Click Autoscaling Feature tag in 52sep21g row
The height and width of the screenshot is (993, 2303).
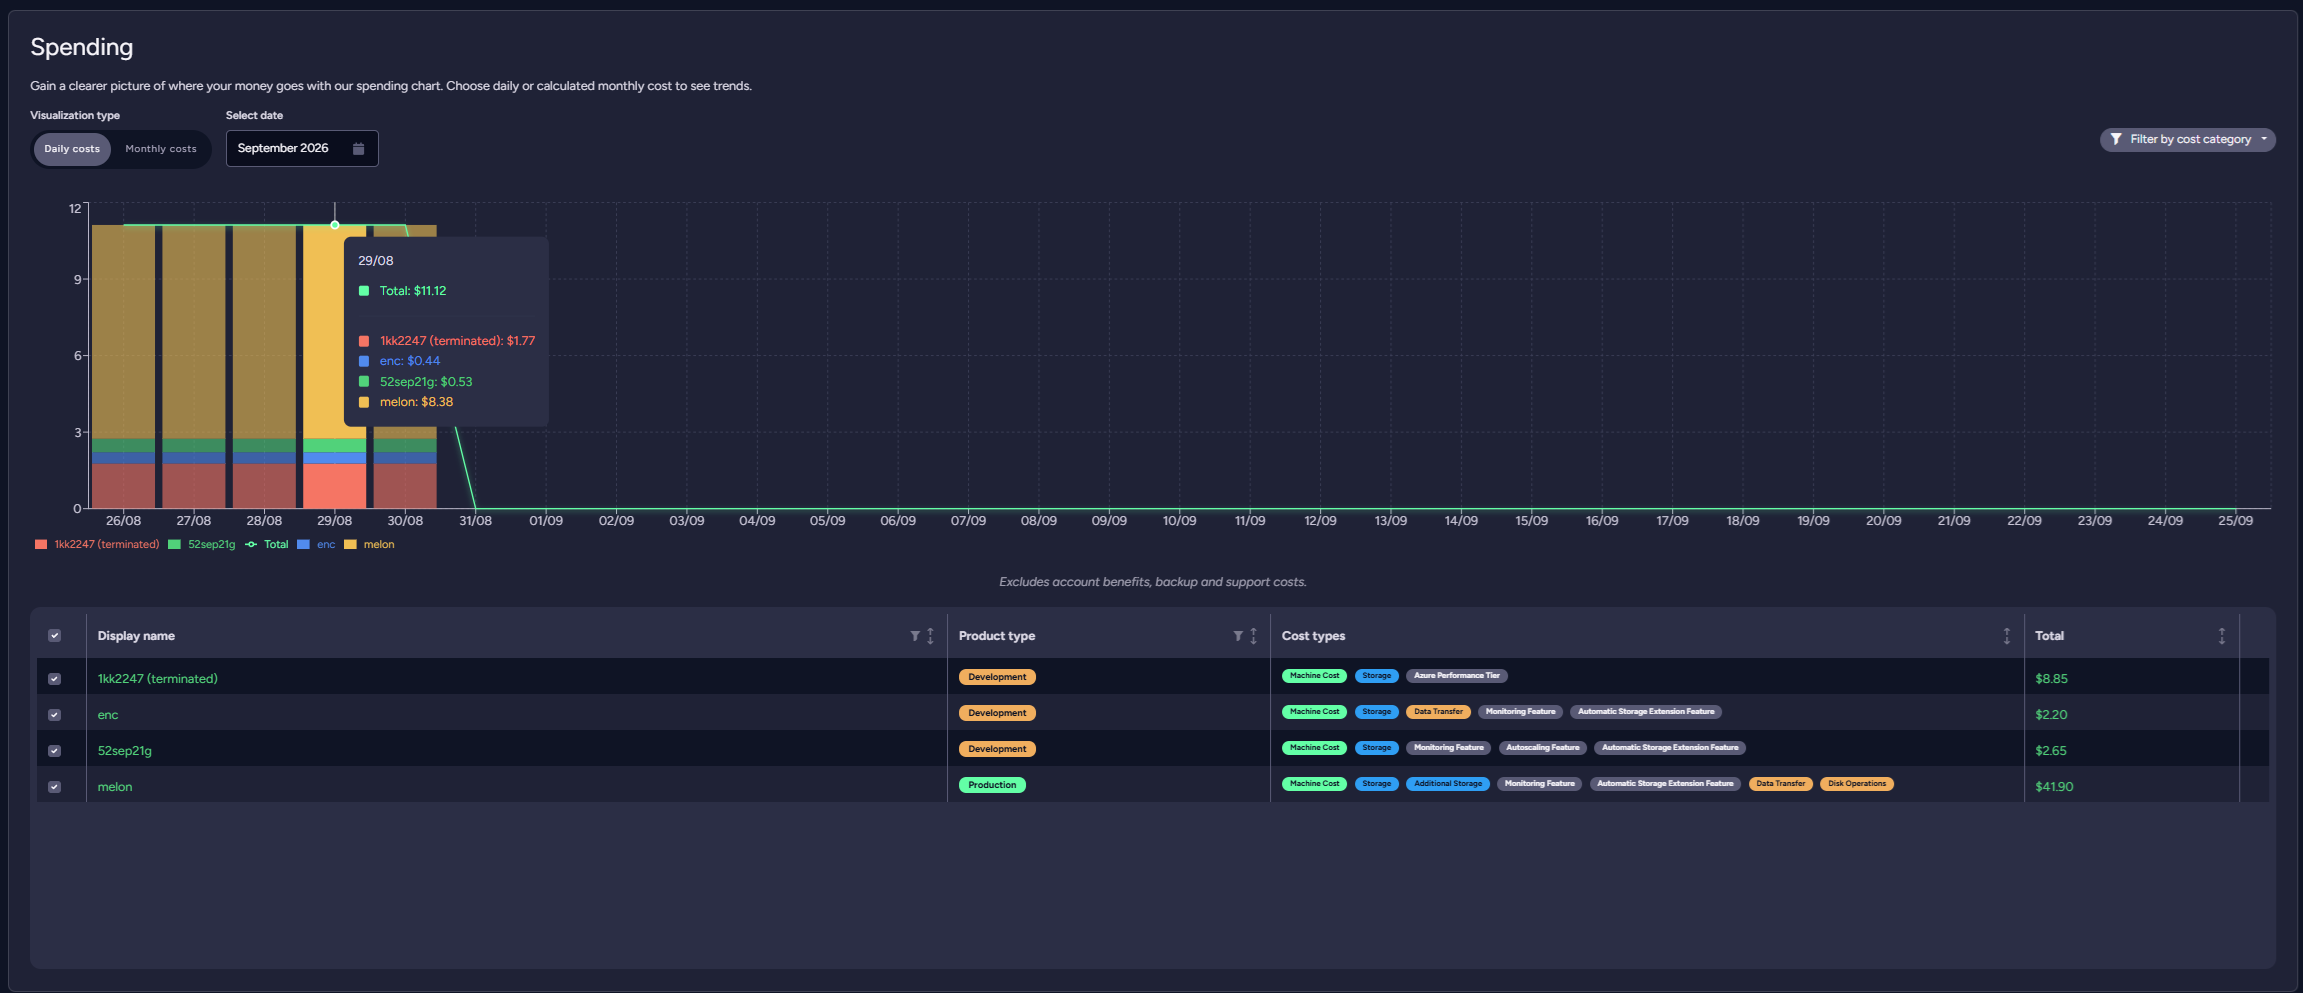point(1542,748)
